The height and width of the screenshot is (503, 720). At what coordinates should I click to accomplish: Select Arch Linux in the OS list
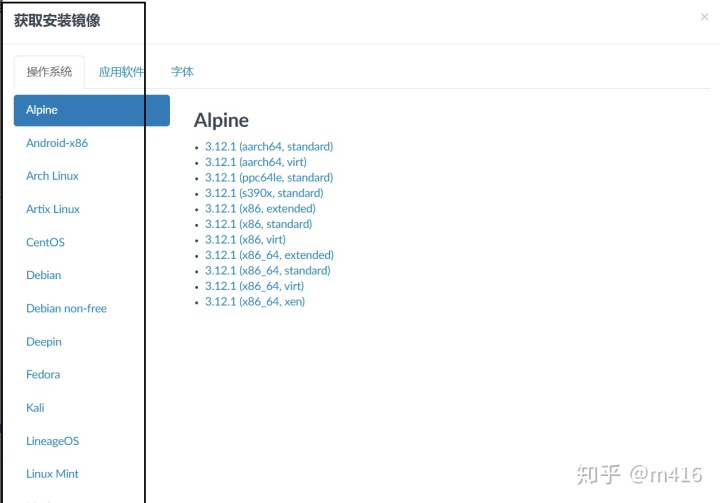pyautogui.click(x=52, y=176)
